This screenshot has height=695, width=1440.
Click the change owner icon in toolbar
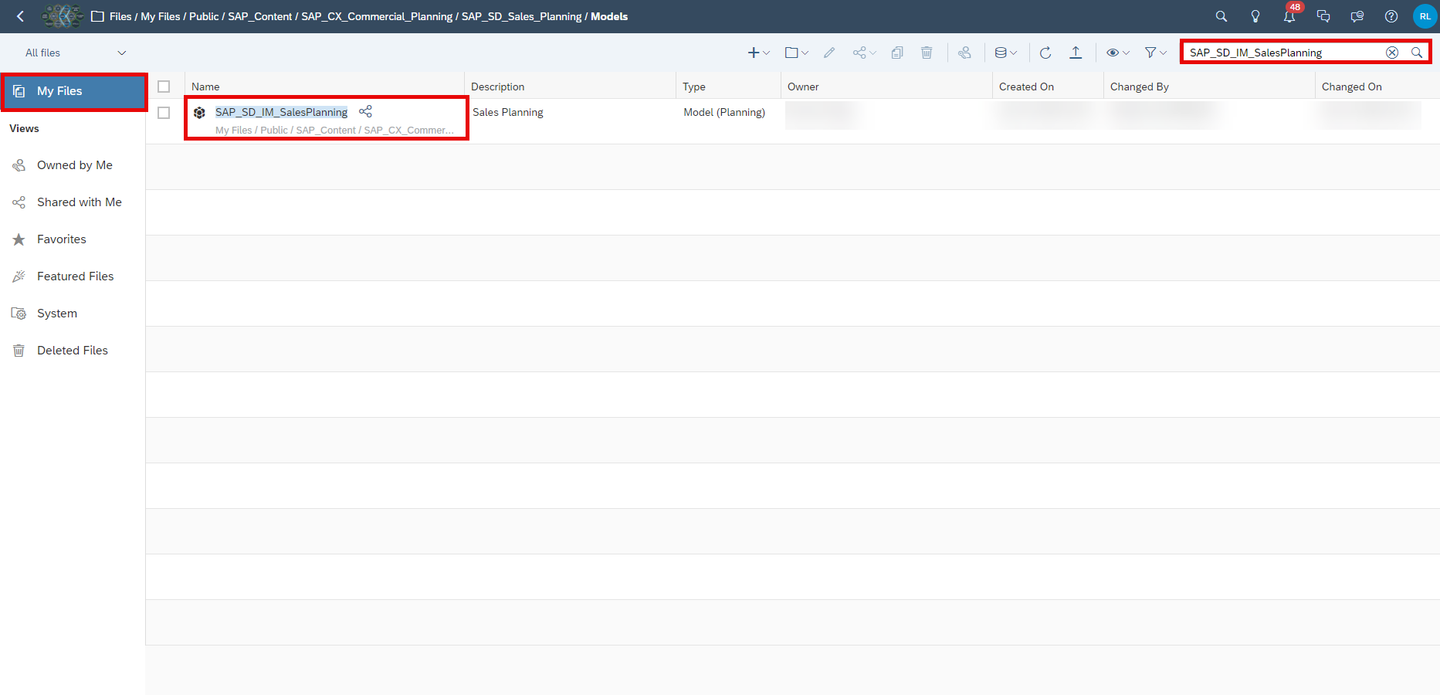[x=964, y=52]
